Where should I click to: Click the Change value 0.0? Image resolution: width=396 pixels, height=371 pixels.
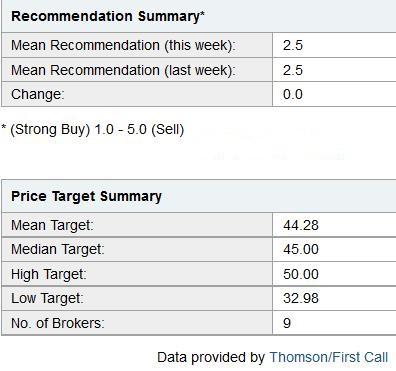pos(293,94)
